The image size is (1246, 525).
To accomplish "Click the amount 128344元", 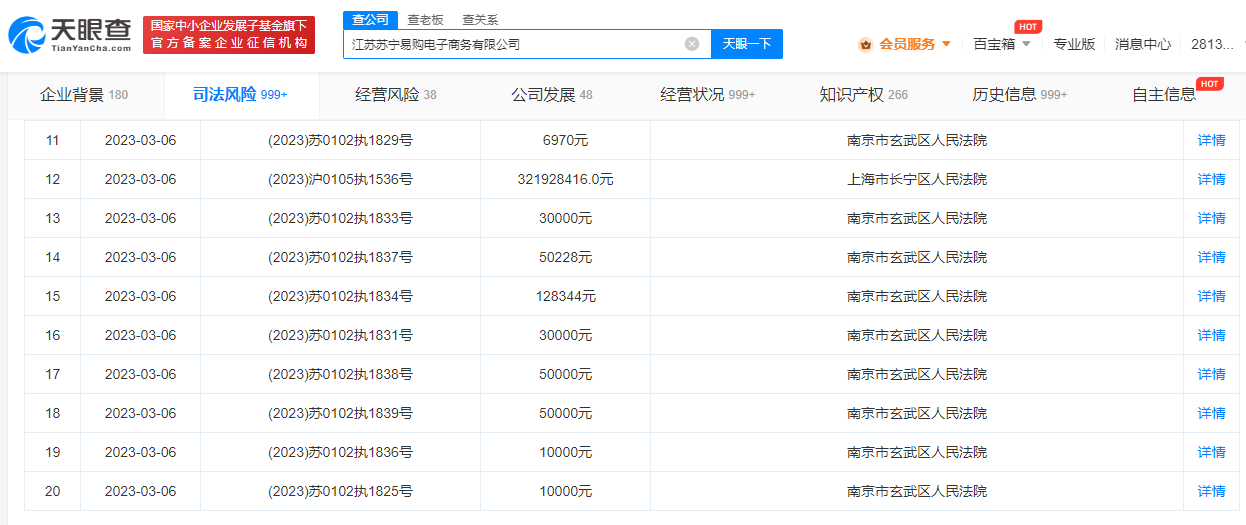I will click(x=565, y=296).
